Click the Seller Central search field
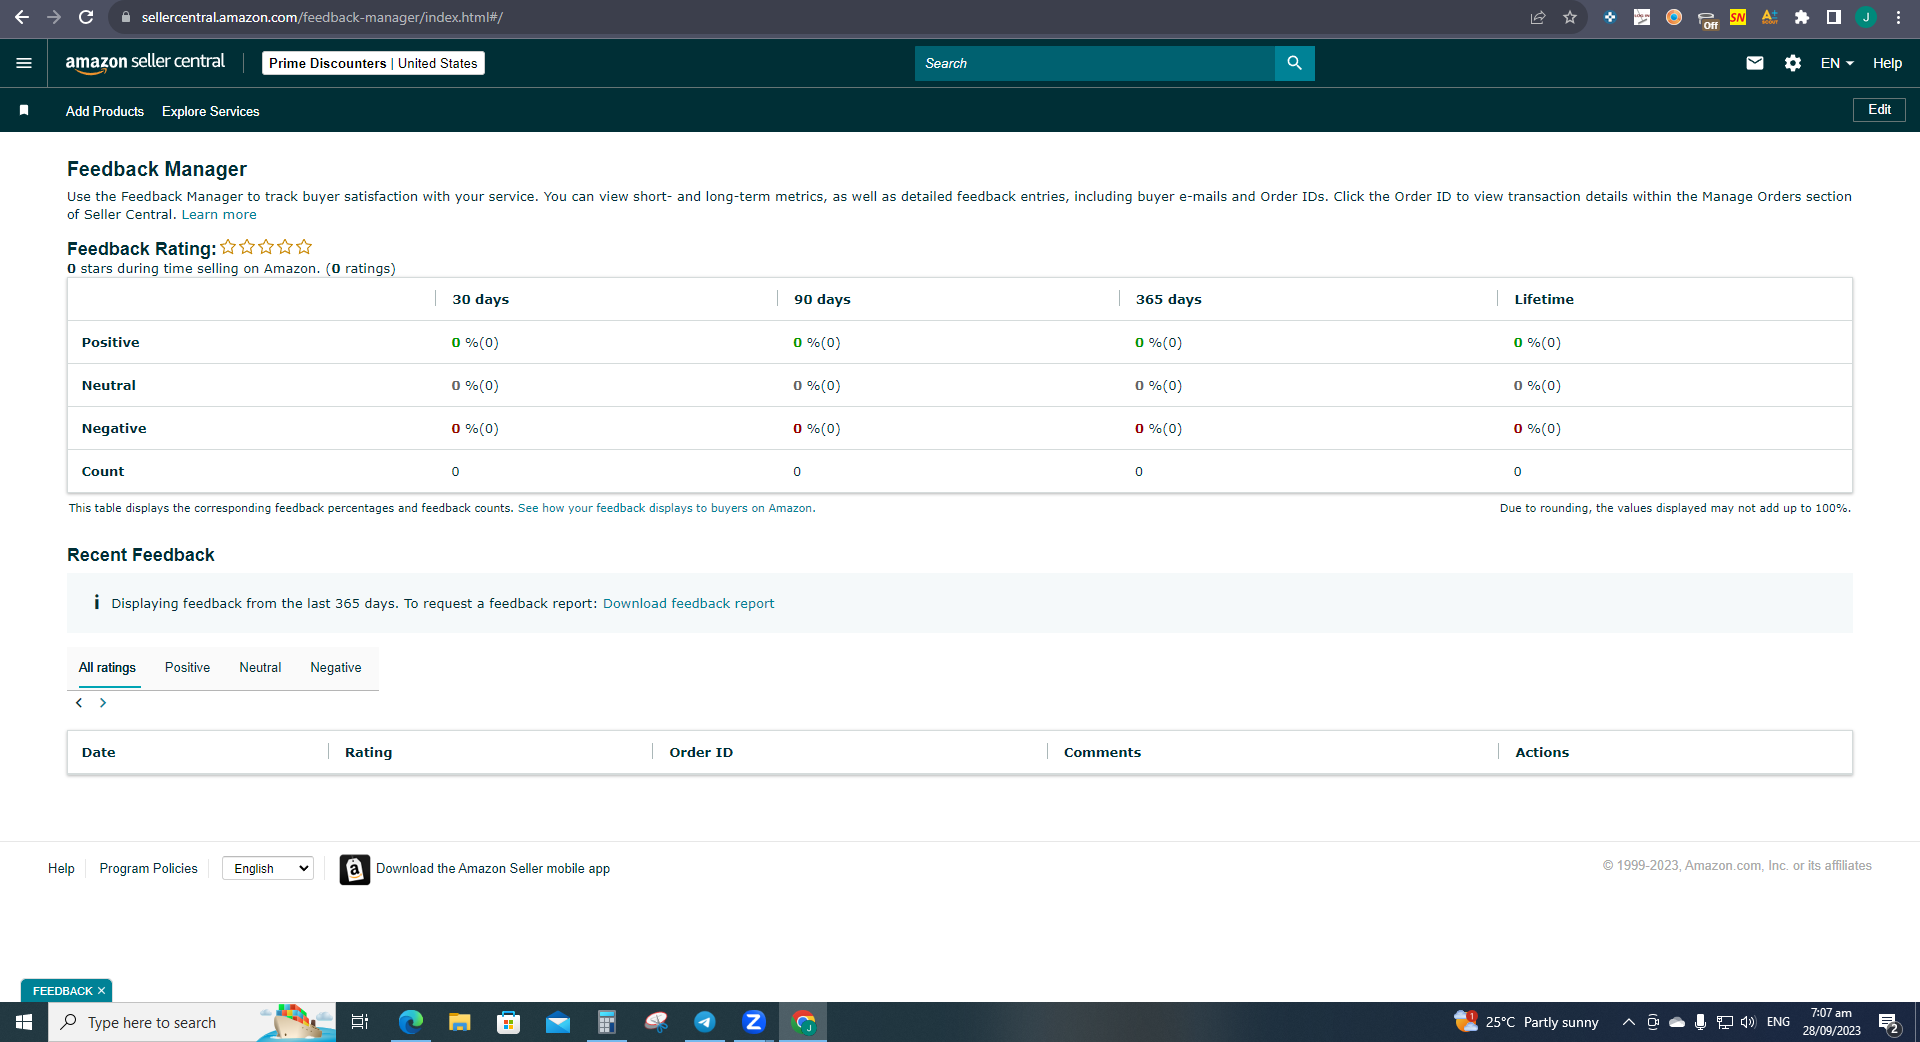The height and width of the screenshot is (1042, 1920). pyautogui.click(x=1094, y=63)
